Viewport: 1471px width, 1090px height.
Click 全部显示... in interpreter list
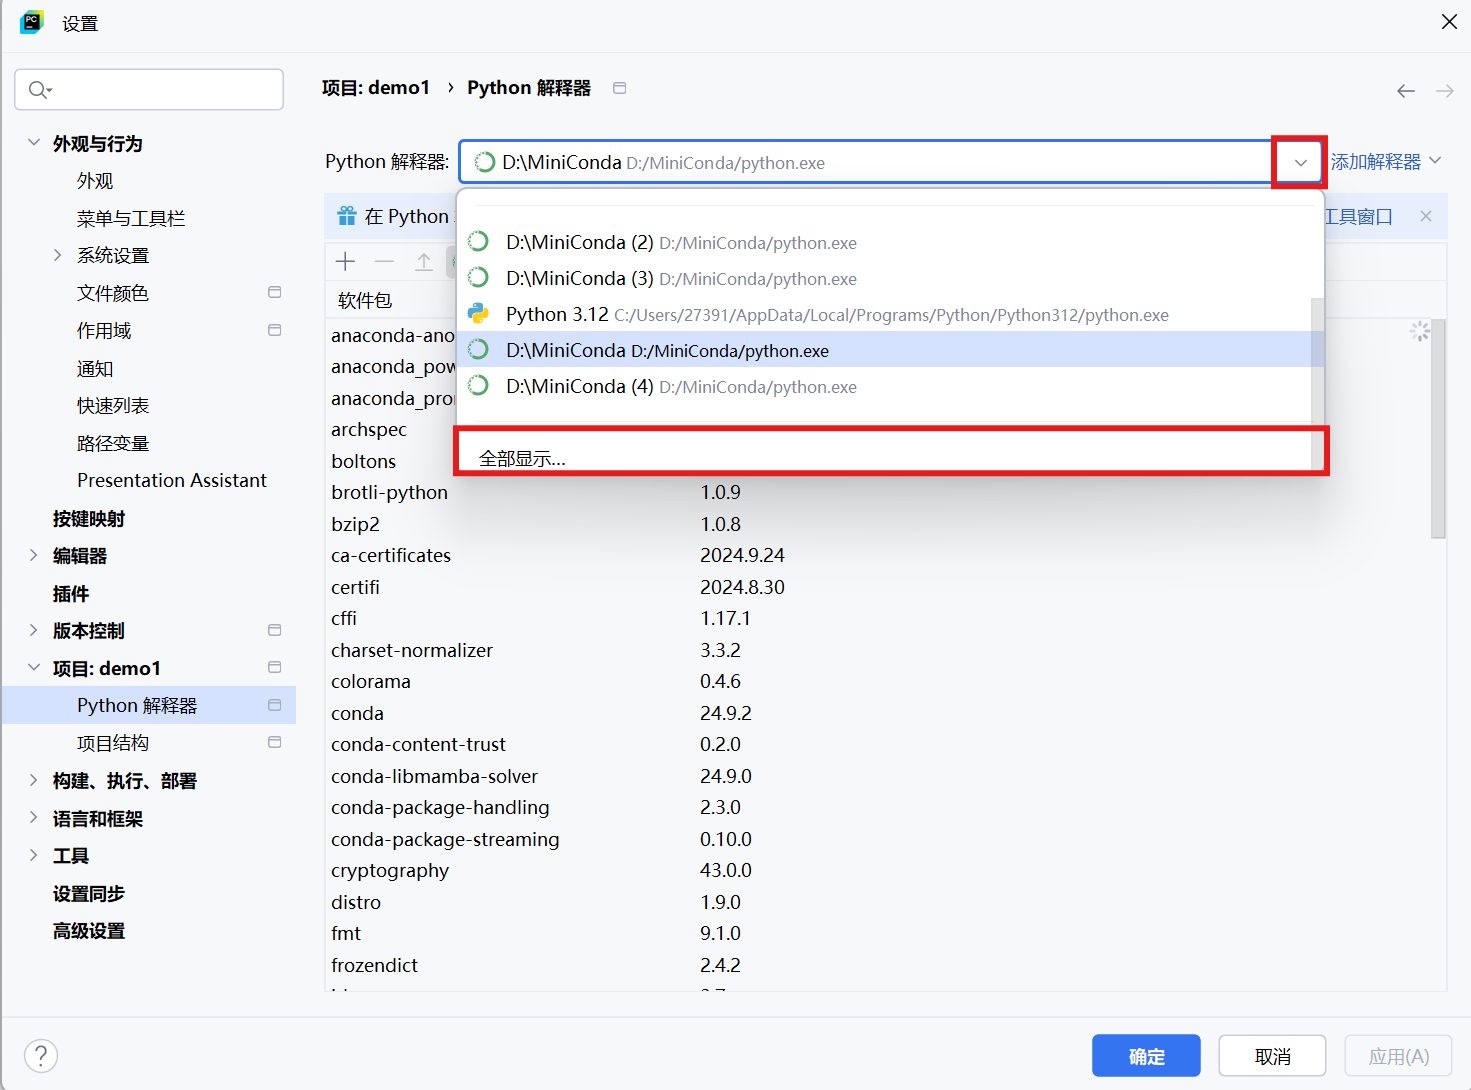522,459
